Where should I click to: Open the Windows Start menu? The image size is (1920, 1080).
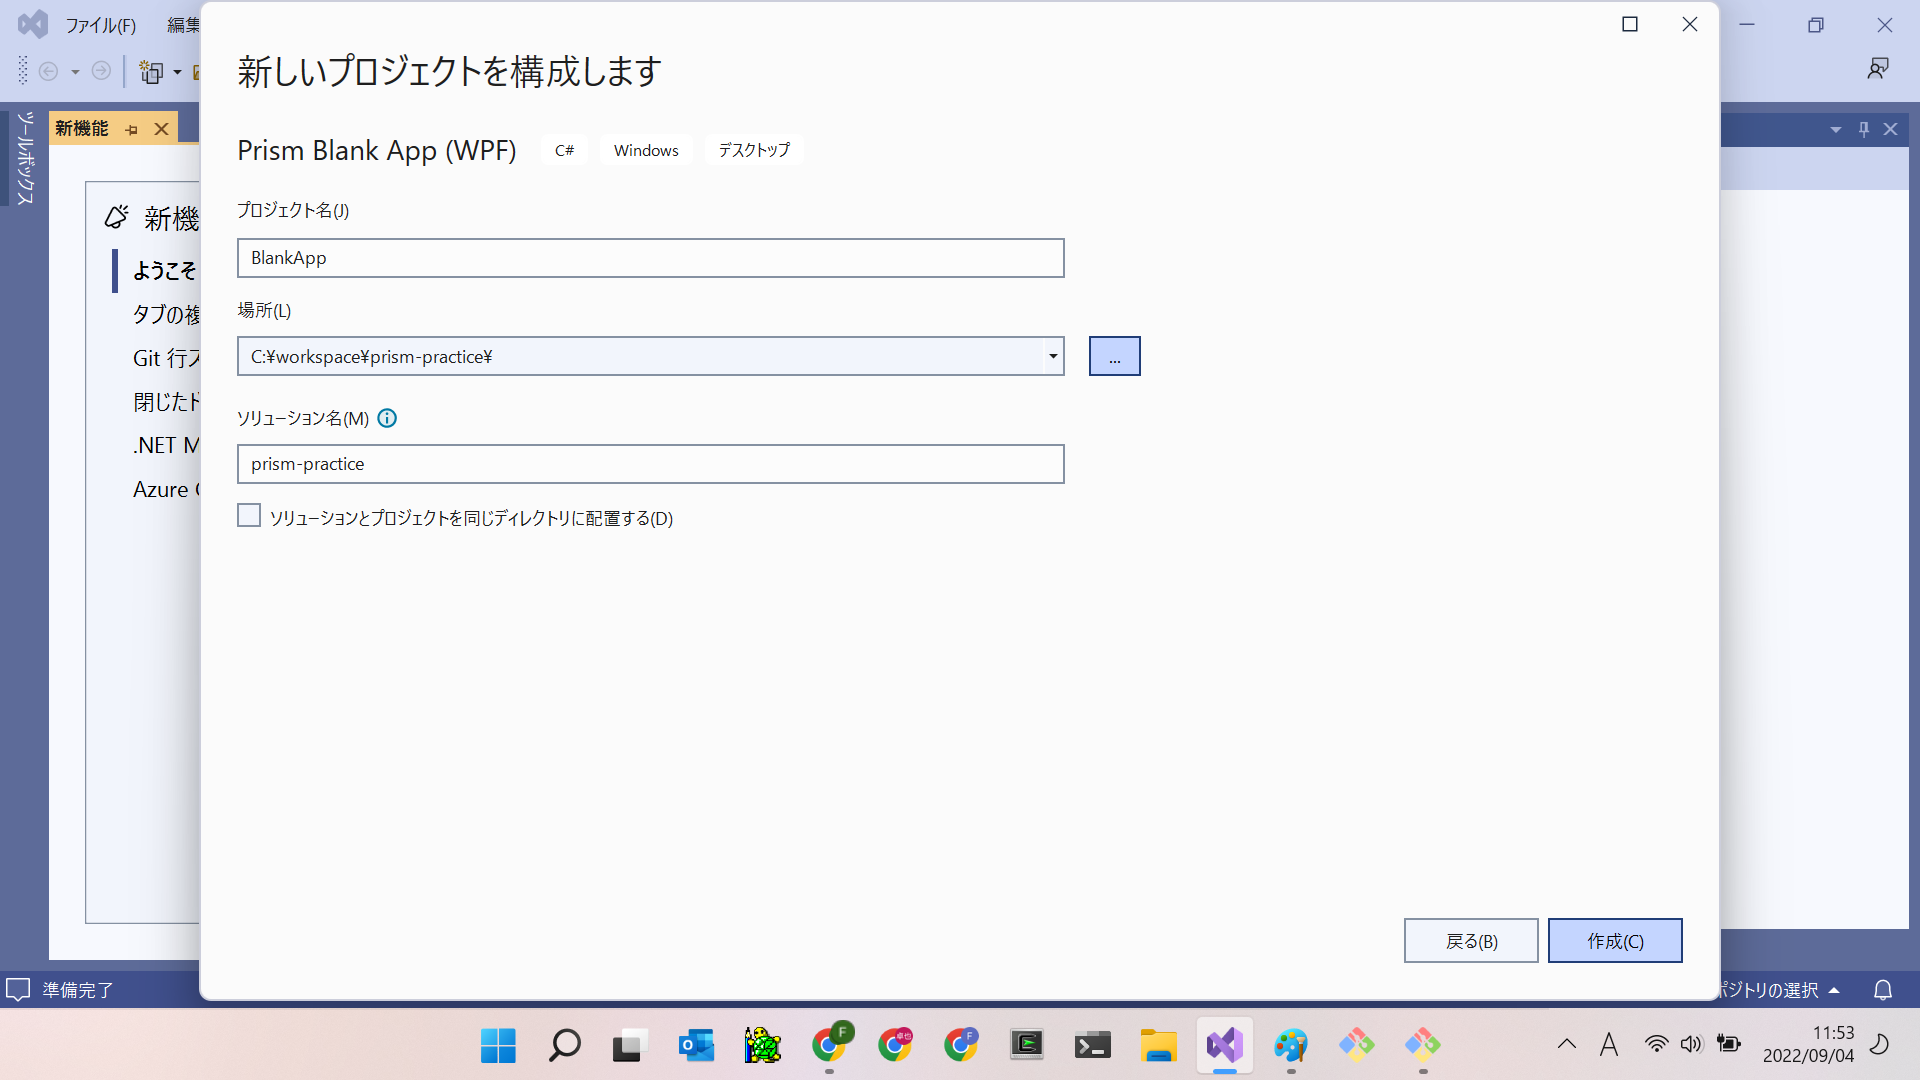pos(498,1046)
